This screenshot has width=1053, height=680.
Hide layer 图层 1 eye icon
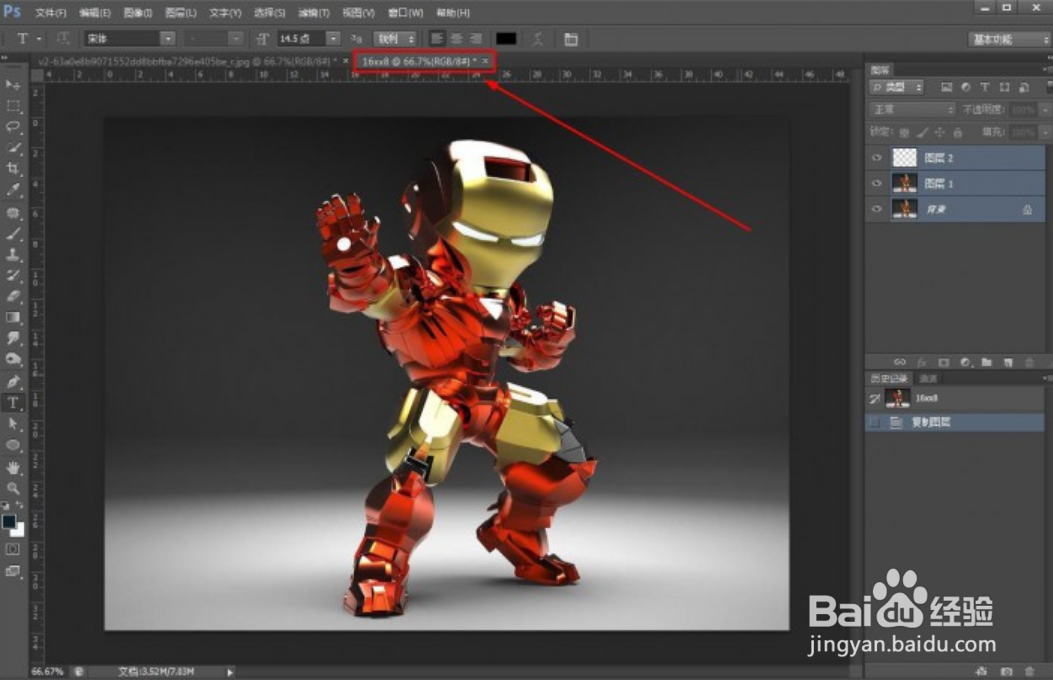[876, 183]
